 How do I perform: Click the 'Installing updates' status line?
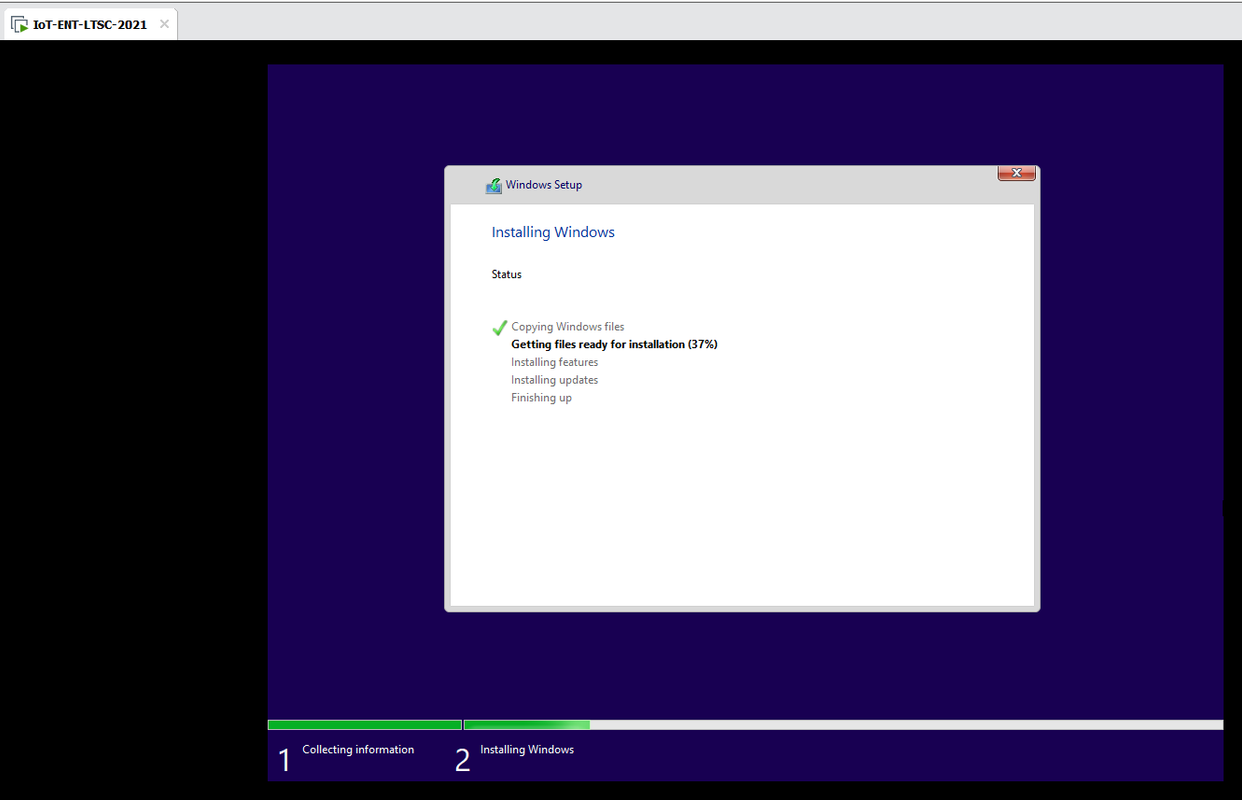(555, 380)
